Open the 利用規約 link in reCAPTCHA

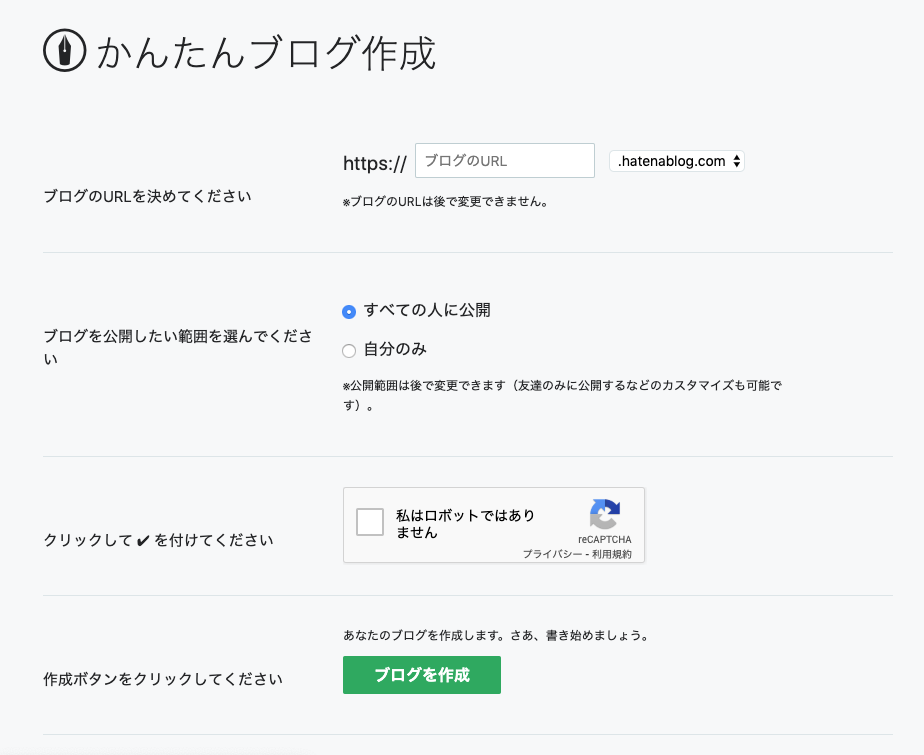(x=612, y=554)
